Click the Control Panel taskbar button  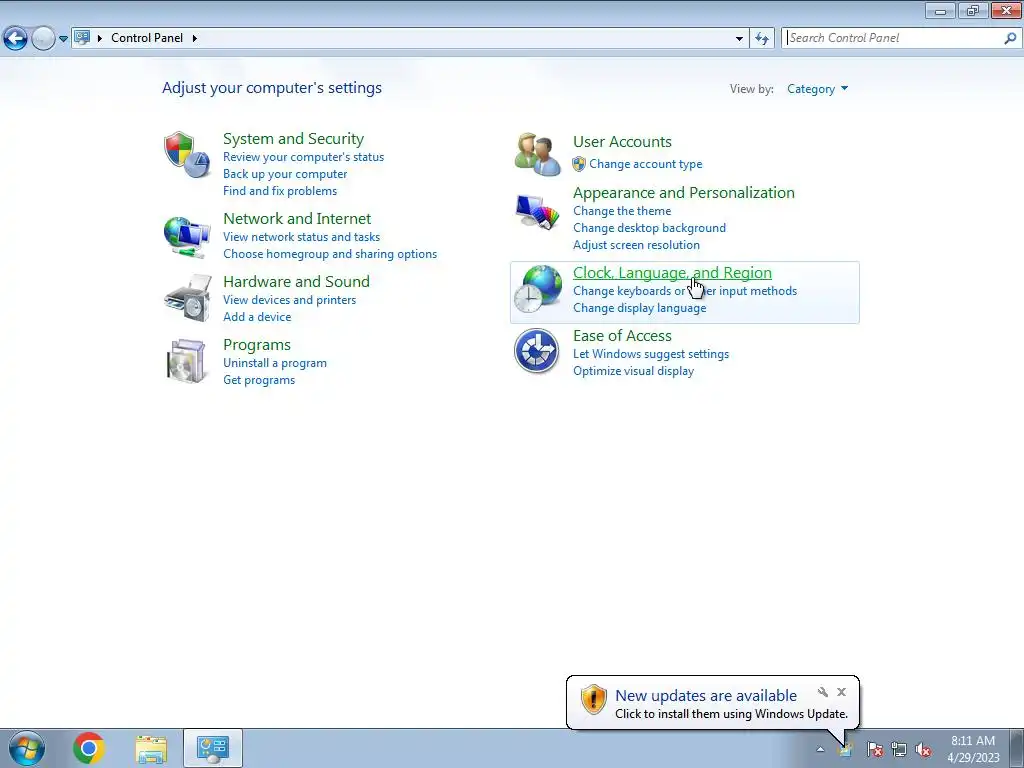[x=213, y=748]
